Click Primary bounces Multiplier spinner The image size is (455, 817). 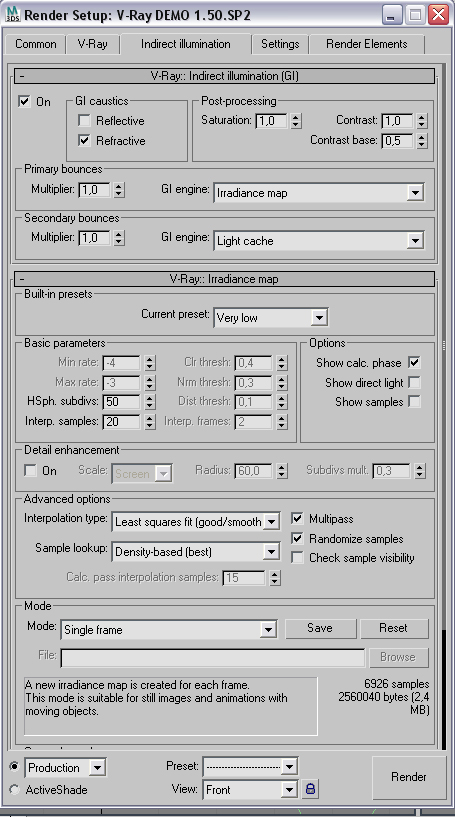point(119,190)
